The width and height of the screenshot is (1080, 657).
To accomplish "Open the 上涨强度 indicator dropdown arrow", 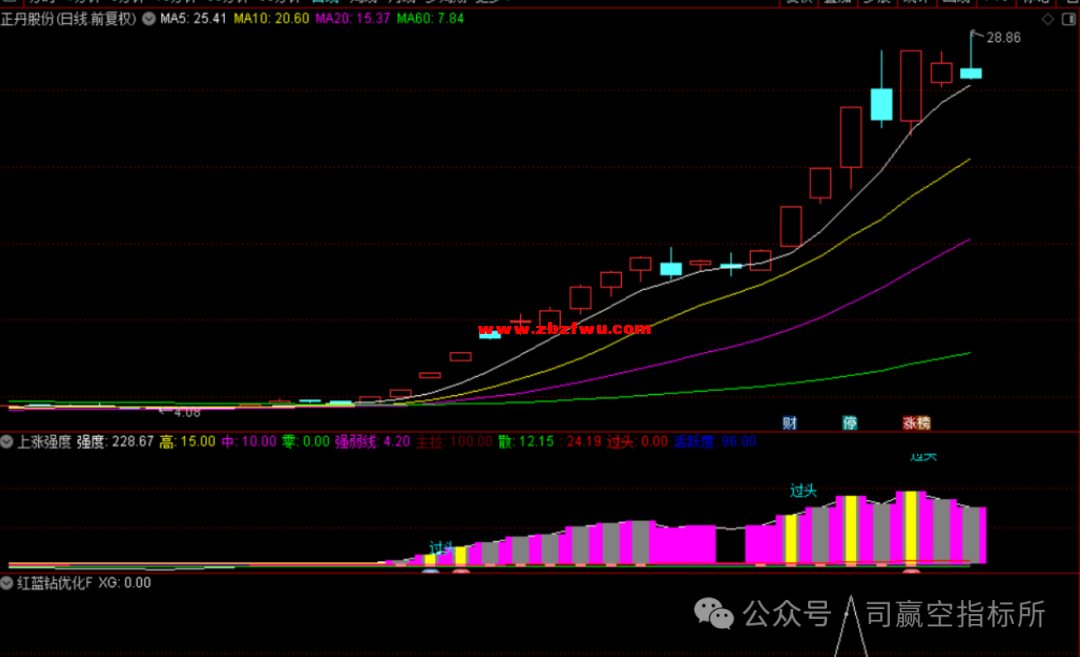I will click(x=7, y=442).
